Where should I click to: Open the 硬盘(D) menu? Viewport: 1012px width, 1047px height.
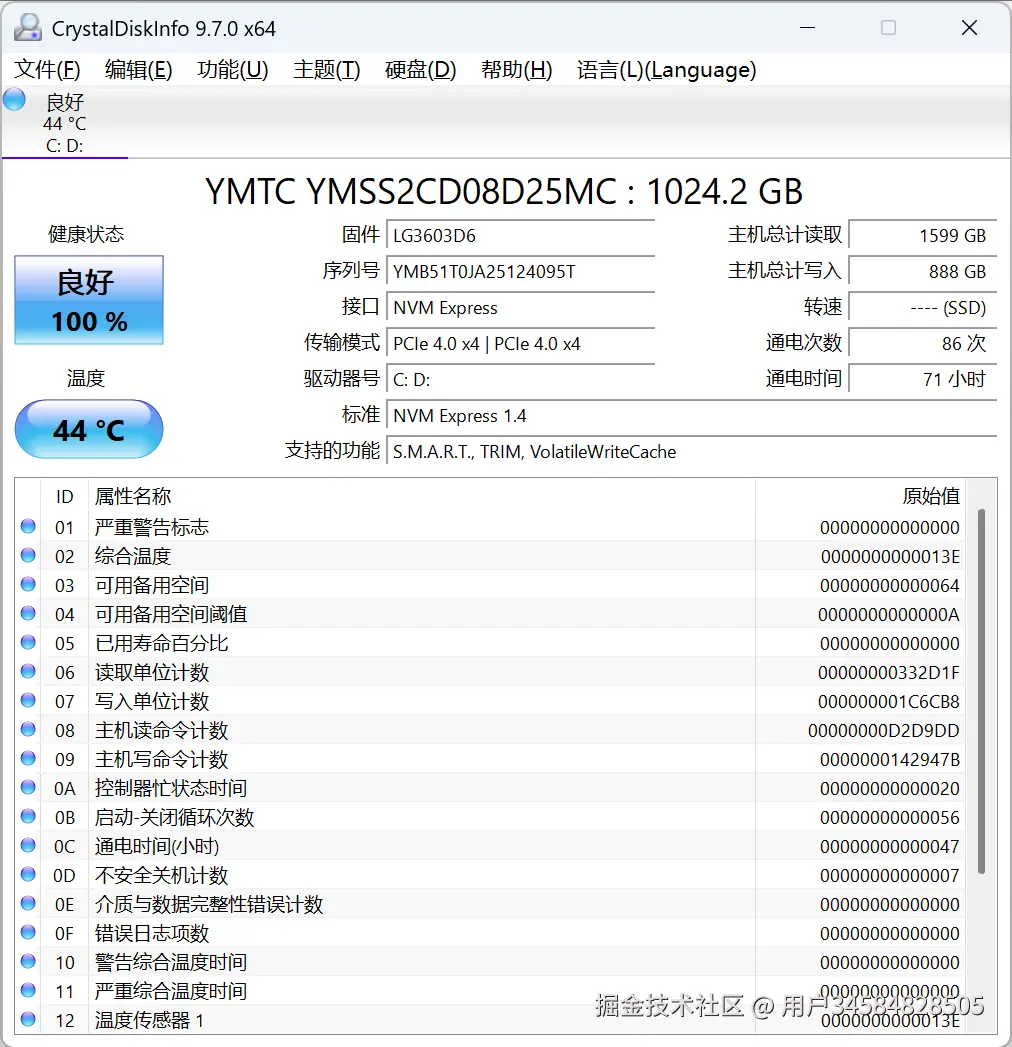coord(420,69)
